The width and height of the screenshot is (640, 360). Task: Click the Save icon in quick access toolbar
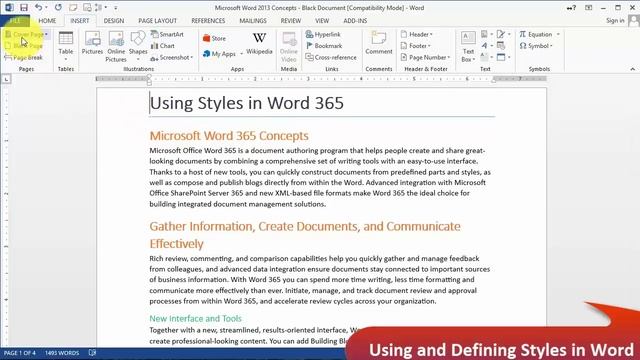click(x=24, y=7)
